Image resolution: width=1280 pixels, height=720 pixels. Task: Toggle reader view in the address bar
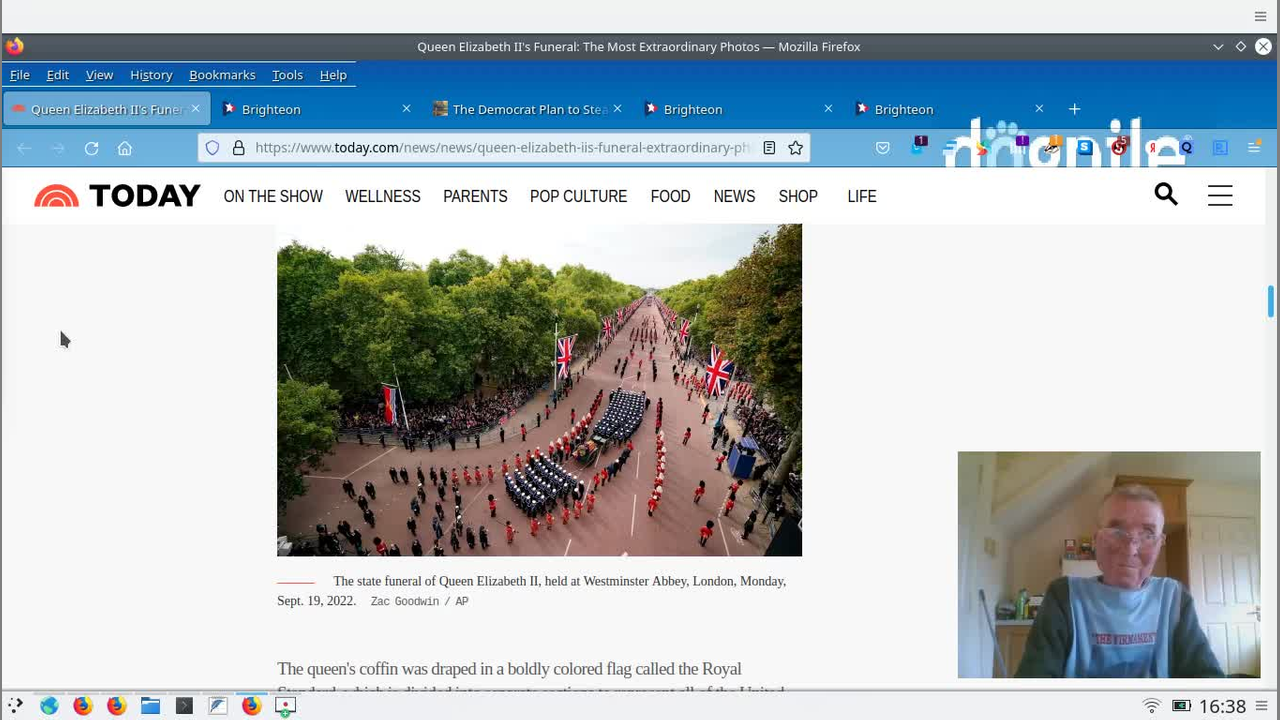769,148
